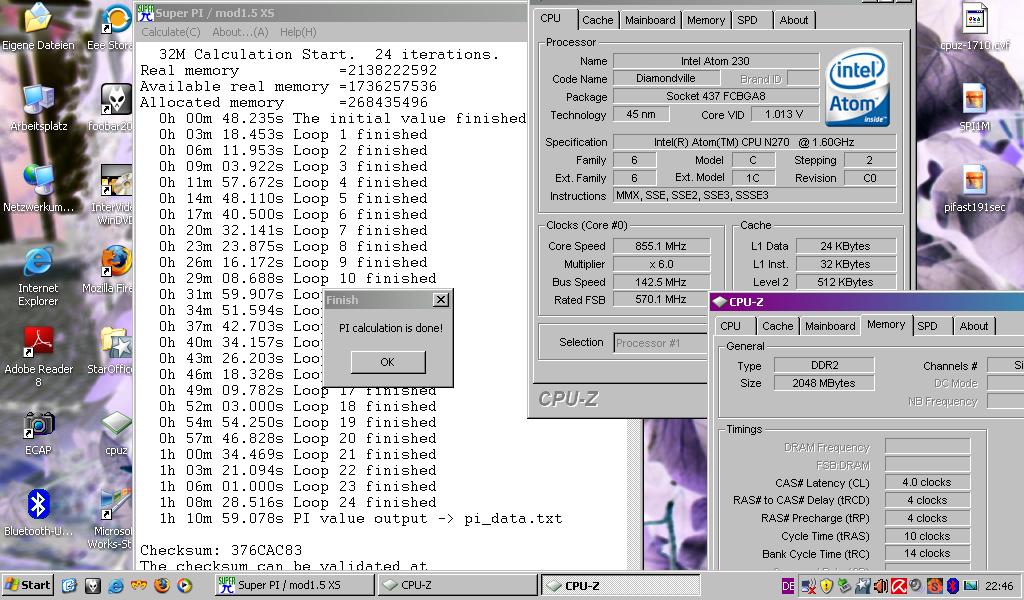
Task: Click security alert shield tray icon
Action: pos(827,586)
